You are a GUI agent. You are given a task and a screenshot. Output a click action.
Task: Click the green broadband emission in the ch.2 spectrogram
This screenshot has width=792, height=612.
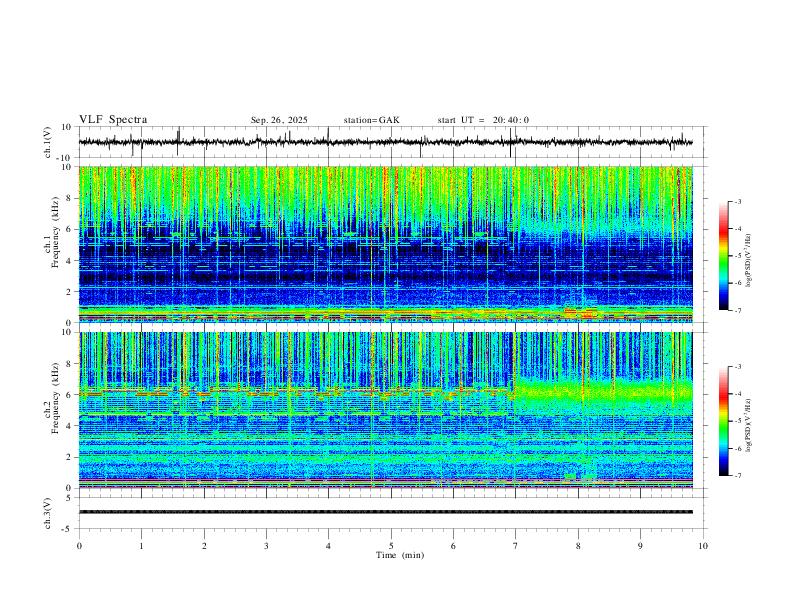[x=603, y=394]
